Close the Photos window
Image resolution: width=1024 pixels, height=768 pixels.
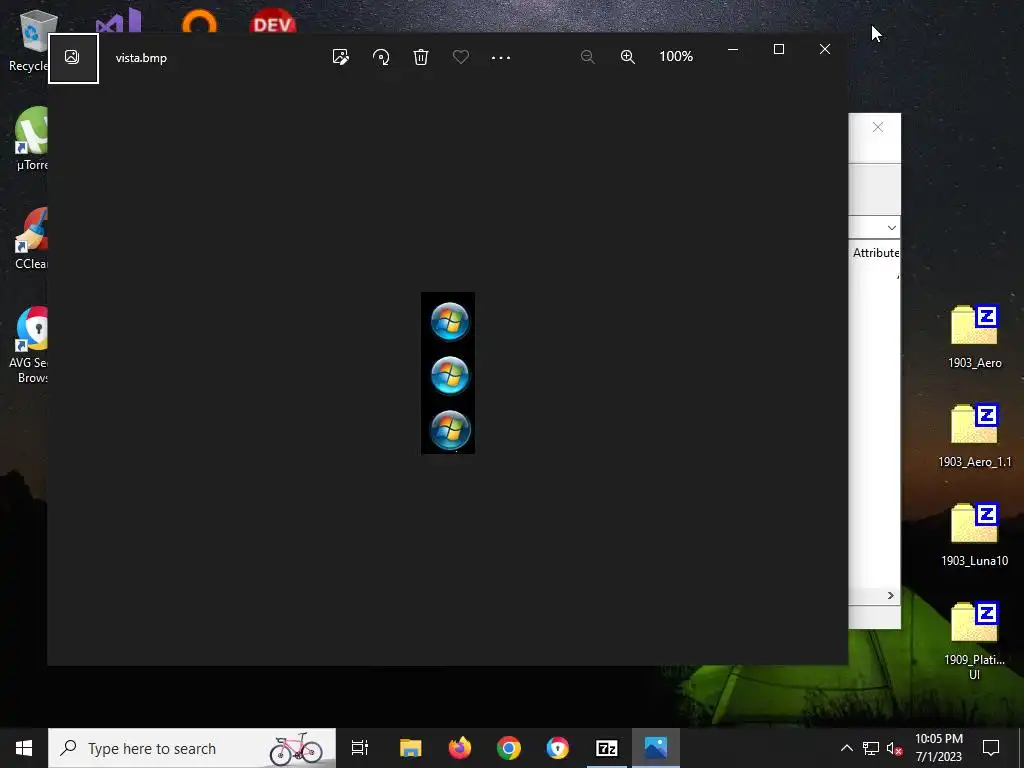point(825,50)
